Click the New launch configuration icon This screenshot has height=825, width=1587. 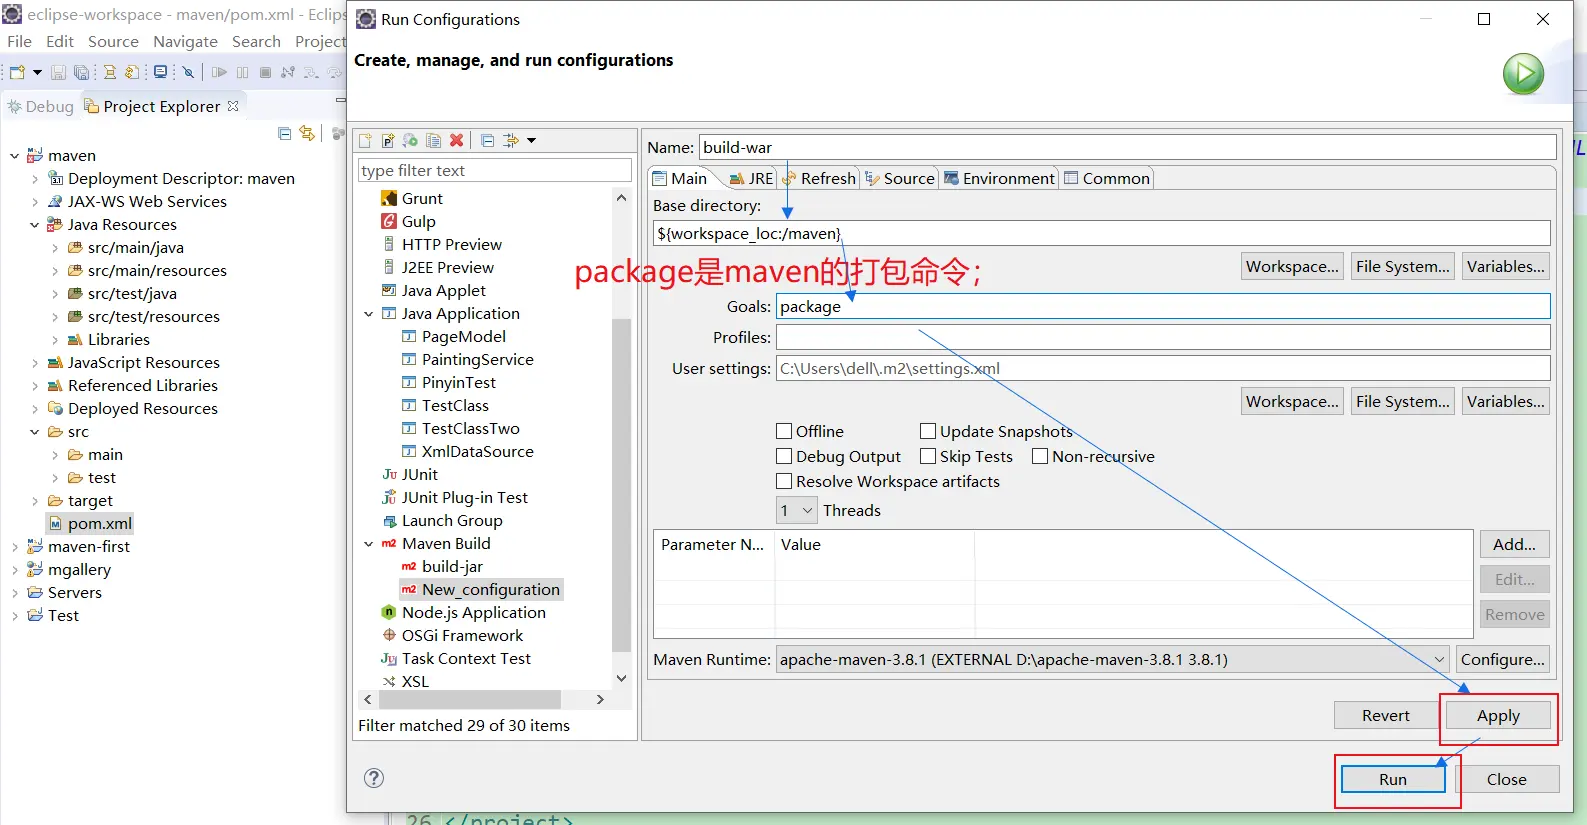pyautogui.click(x=365, y=141)
